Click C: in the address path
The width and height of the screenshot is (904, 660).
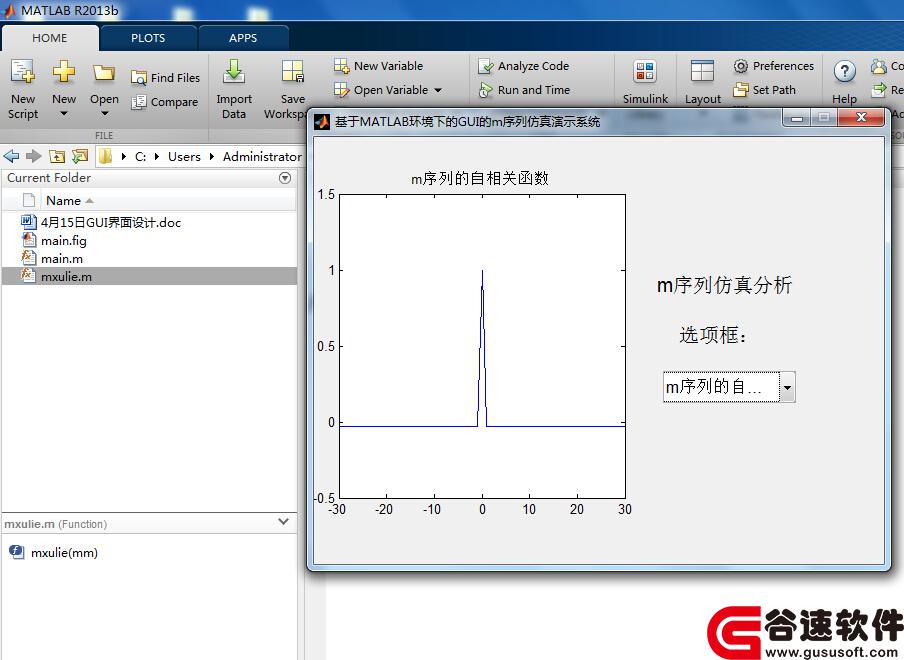(x=140, y=157)
